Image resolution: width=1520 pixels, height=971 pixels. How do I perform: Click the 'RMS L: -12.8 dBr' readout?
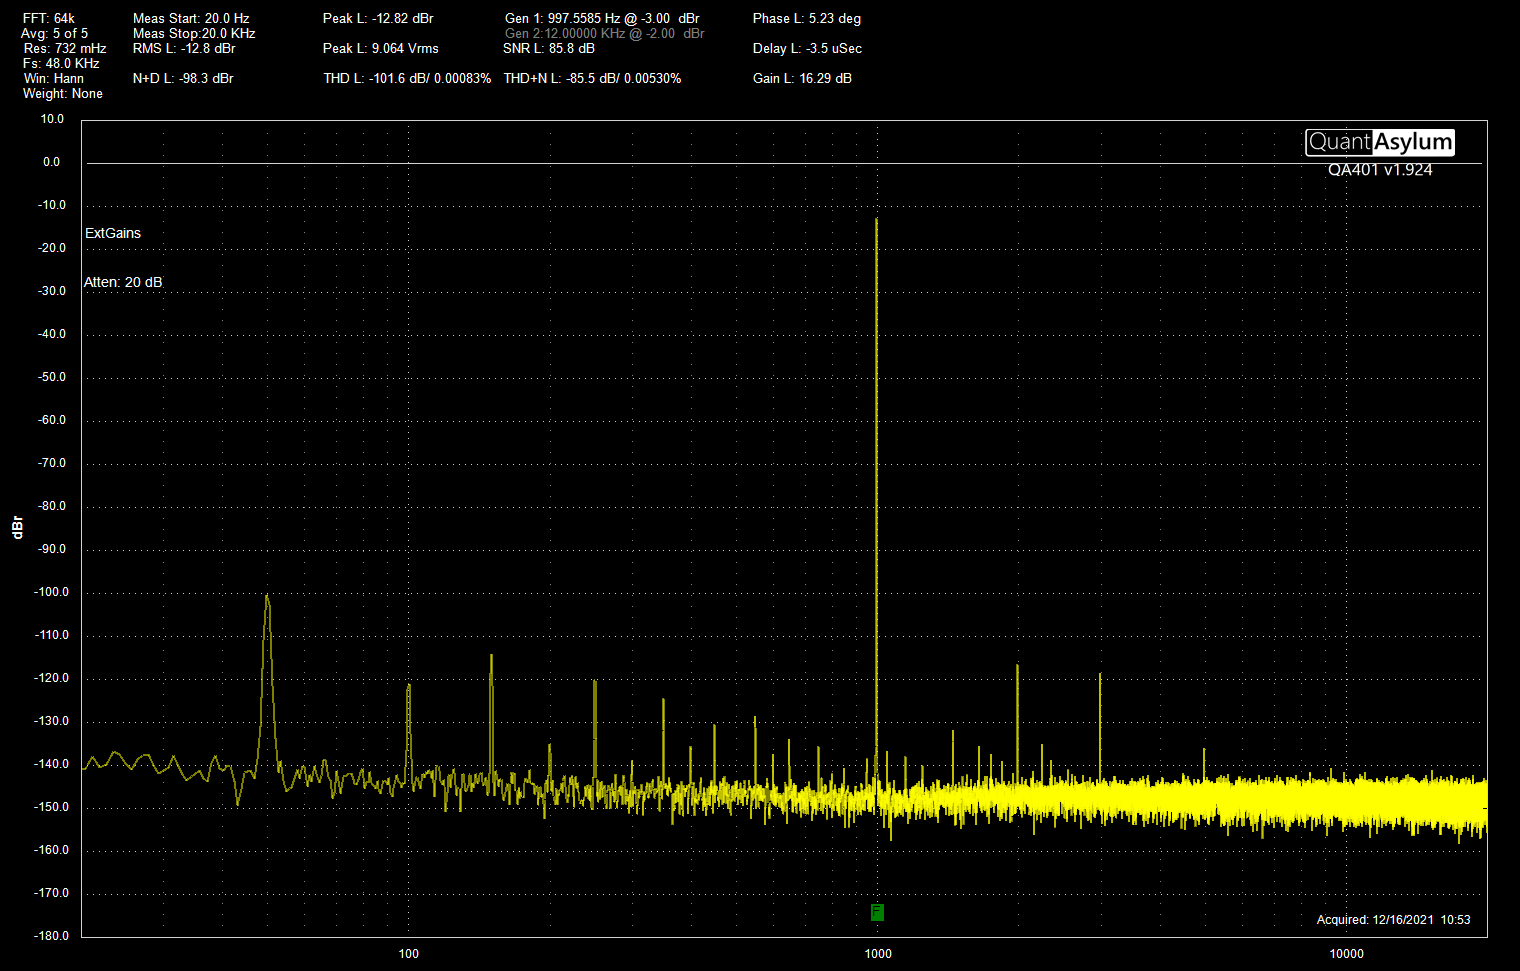point(184,48)
